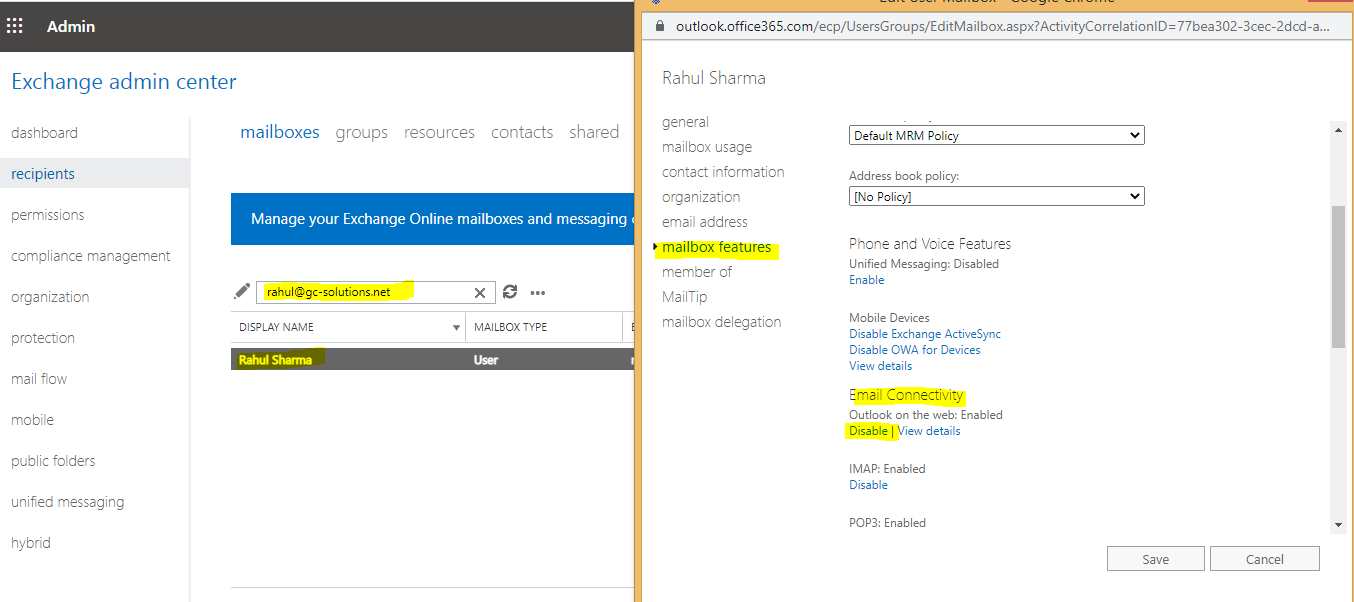Click the refresh icon beside search
The width and height of the screenshot is (1354, 602).
(510, 292)
